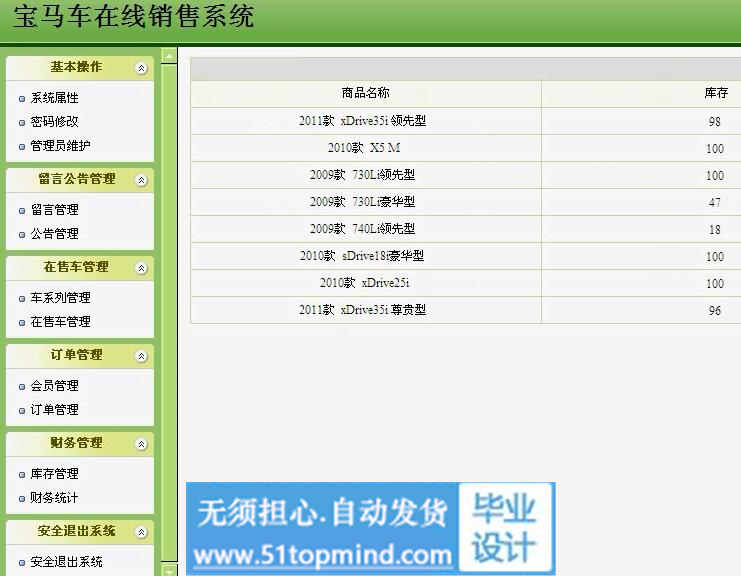Viewport: 741px width, 576px height.
Task: Open 密码修改 menu entry
Action: pyautogui.click(x=54, y=121)
